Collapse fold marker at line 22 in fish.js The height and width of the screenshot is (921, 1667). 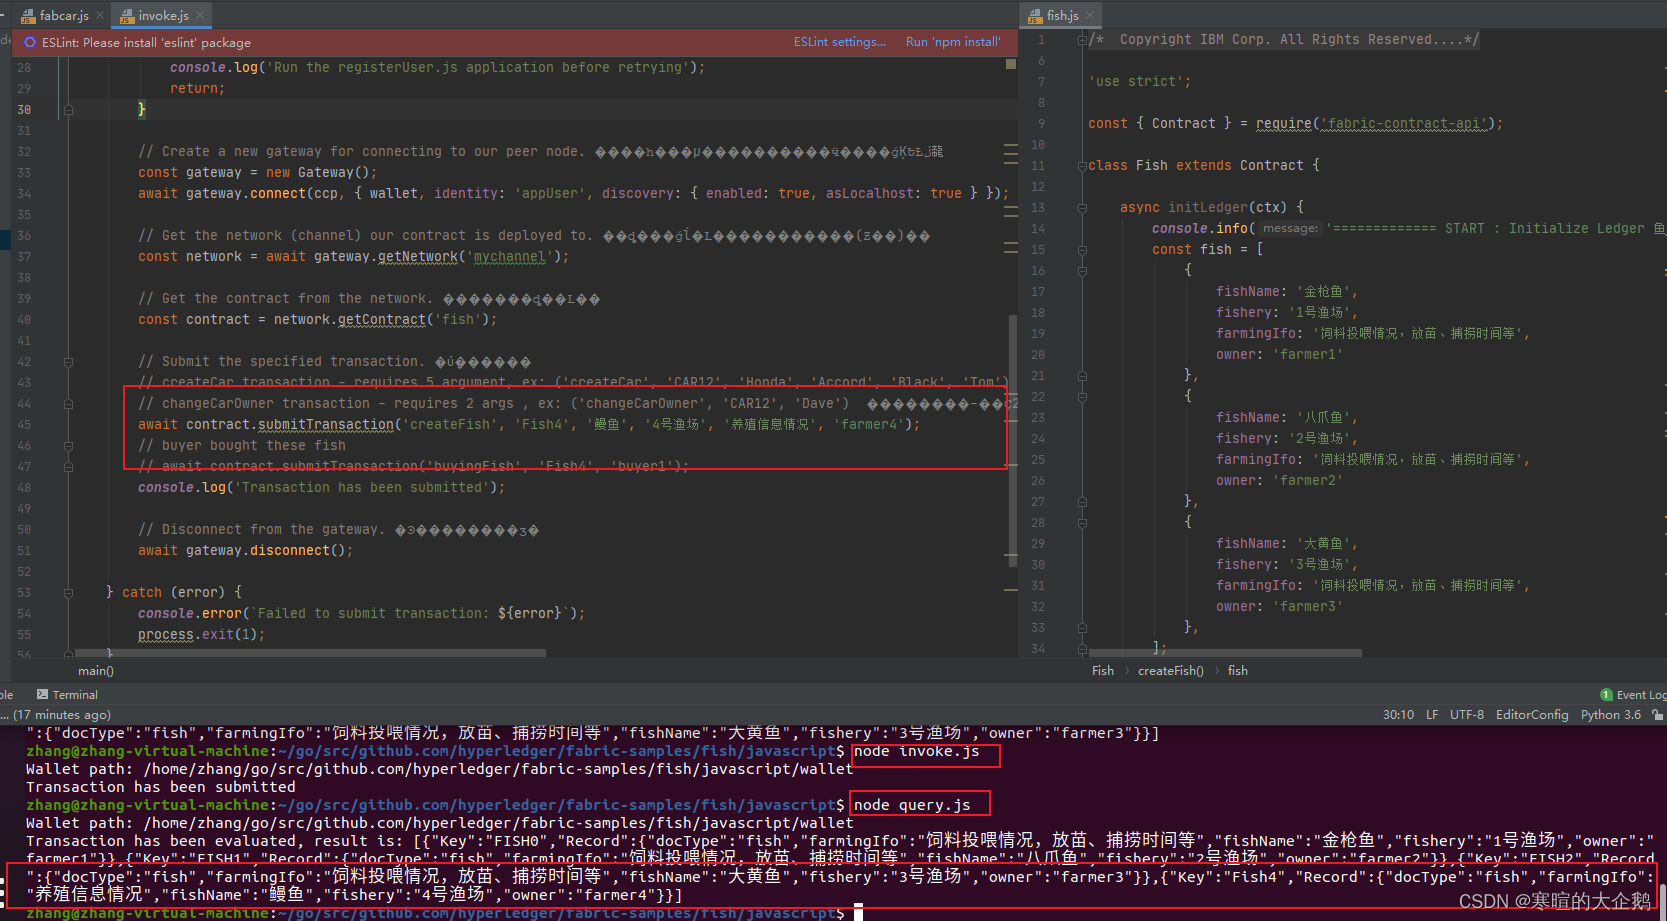coord(1082,397)
